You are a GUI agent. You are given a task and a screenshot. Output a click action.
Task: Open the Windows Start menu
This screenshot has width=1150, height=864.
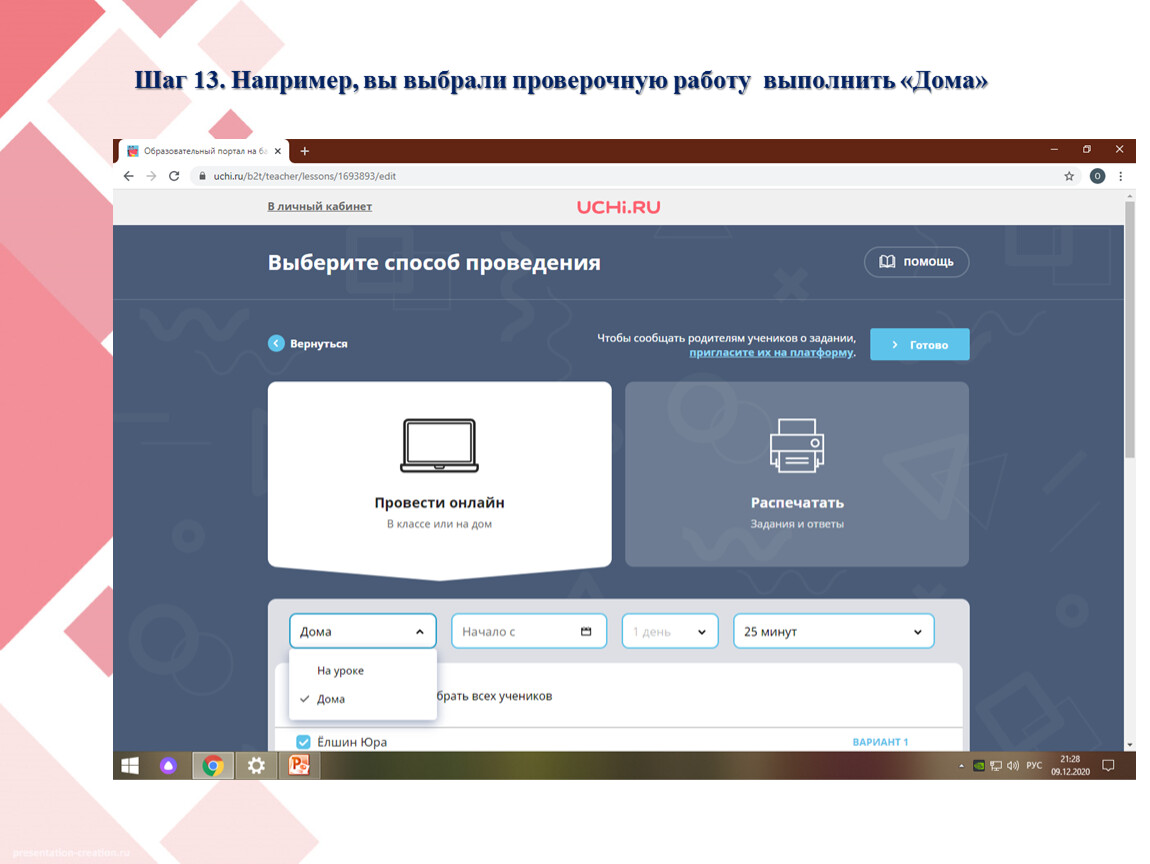(x=130, y=766)
